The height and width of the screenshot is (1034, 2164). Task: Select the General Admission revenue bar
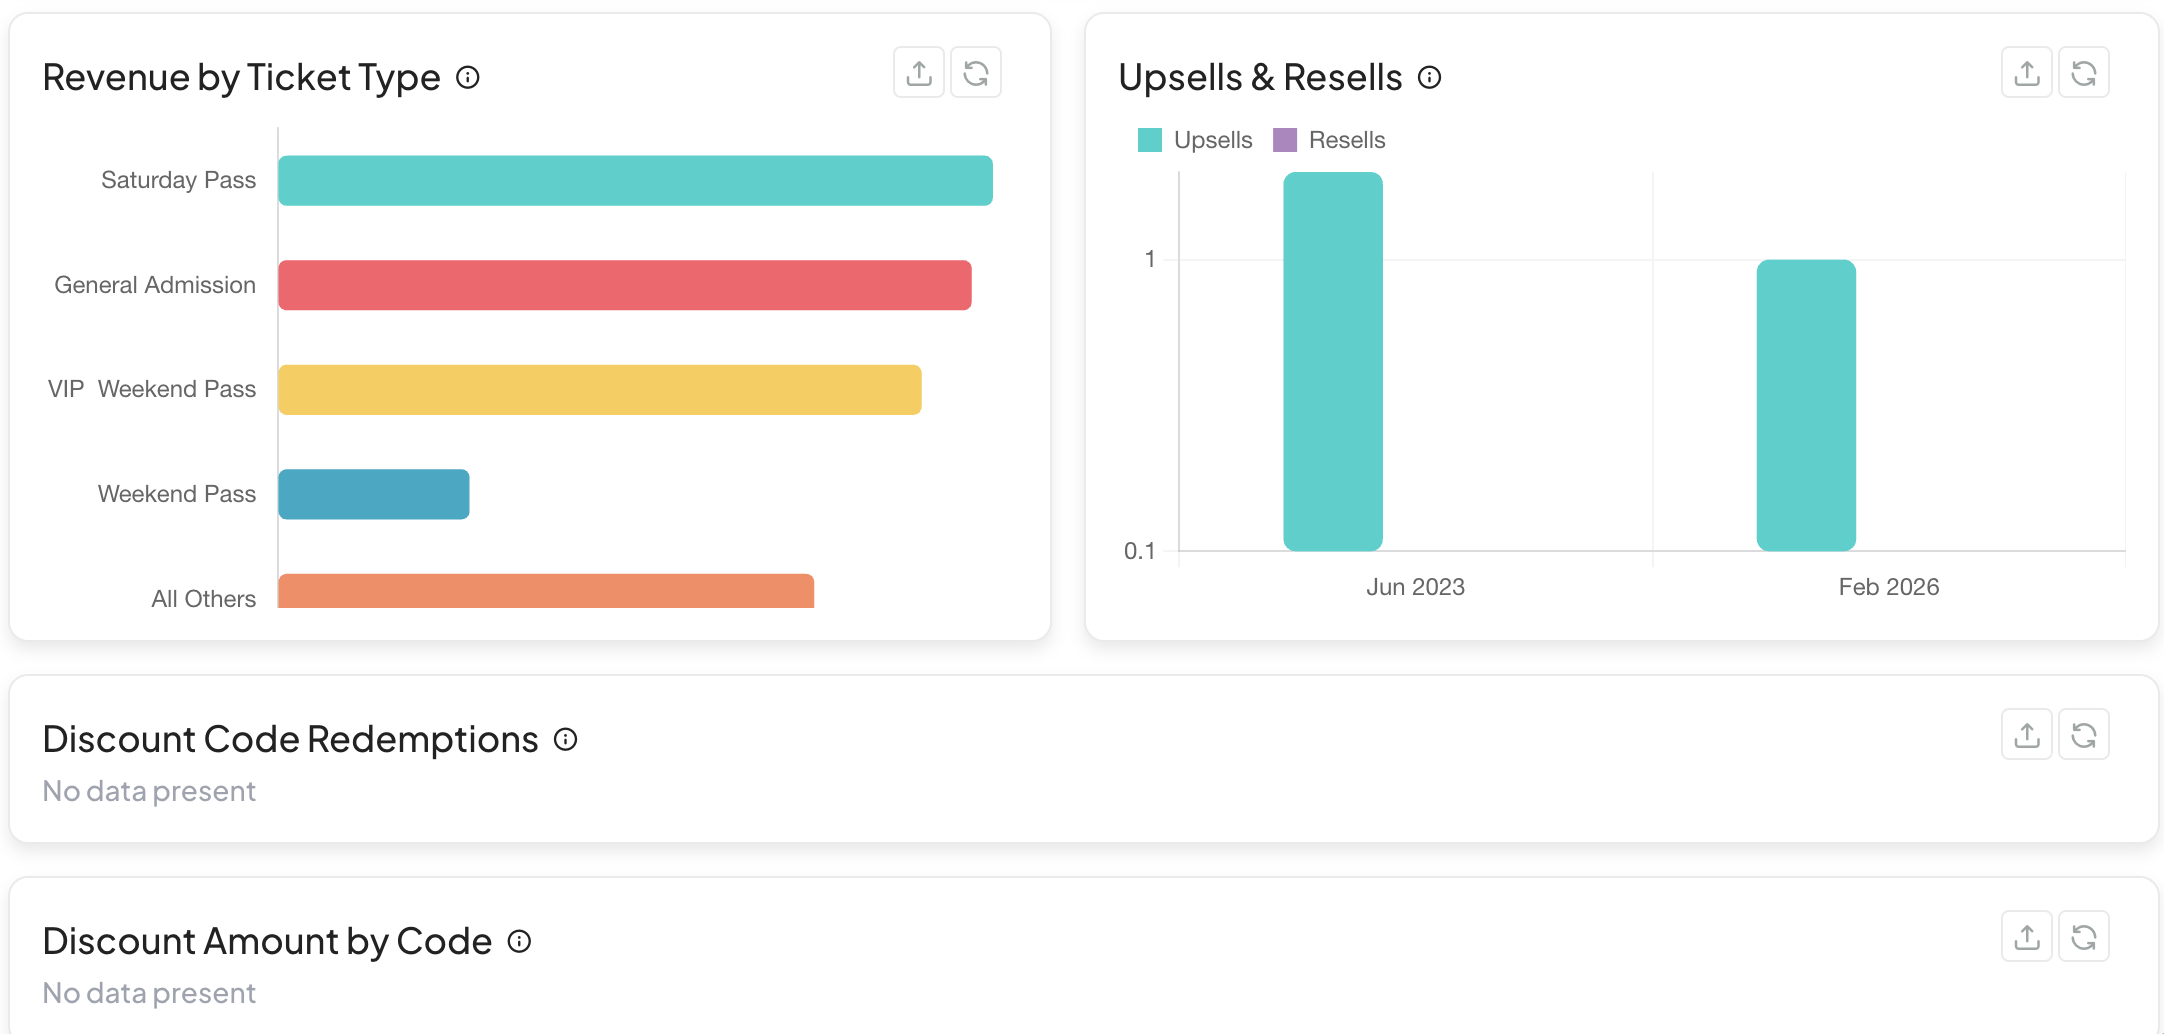click(x=625, y=285)
